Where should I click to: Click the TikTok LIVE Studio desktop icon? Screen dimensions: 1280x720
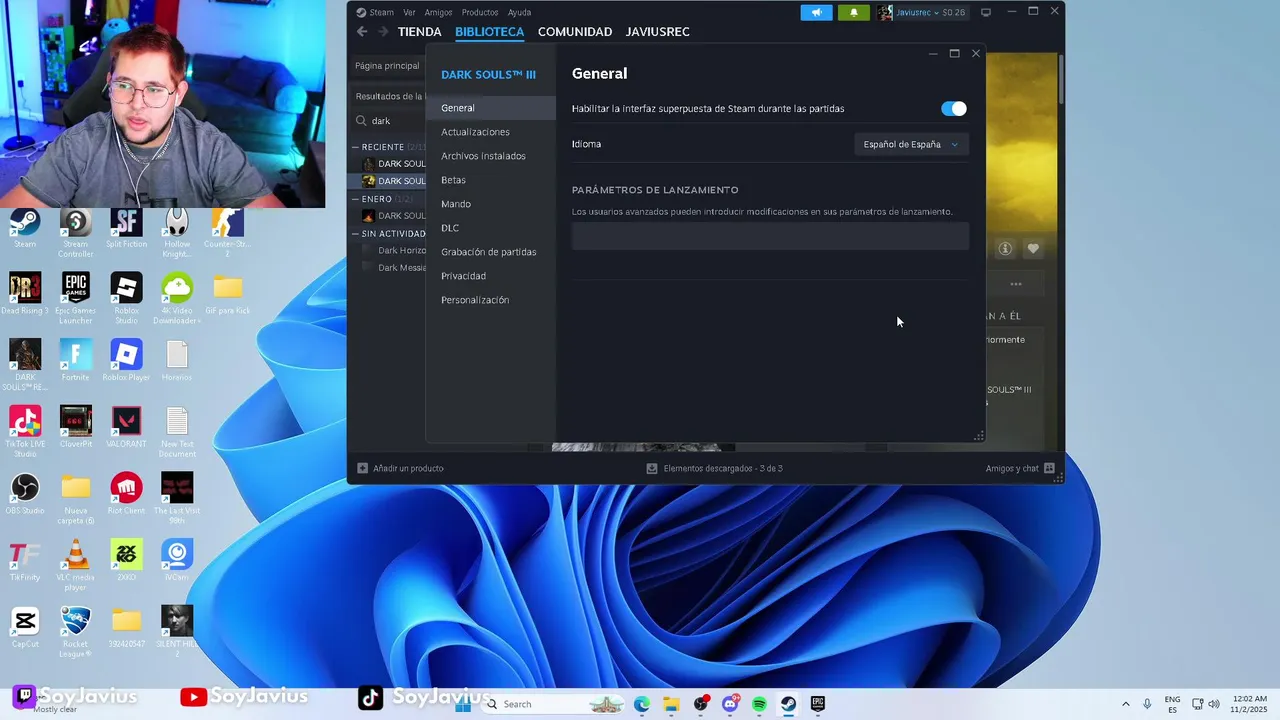tap(25, 431)
